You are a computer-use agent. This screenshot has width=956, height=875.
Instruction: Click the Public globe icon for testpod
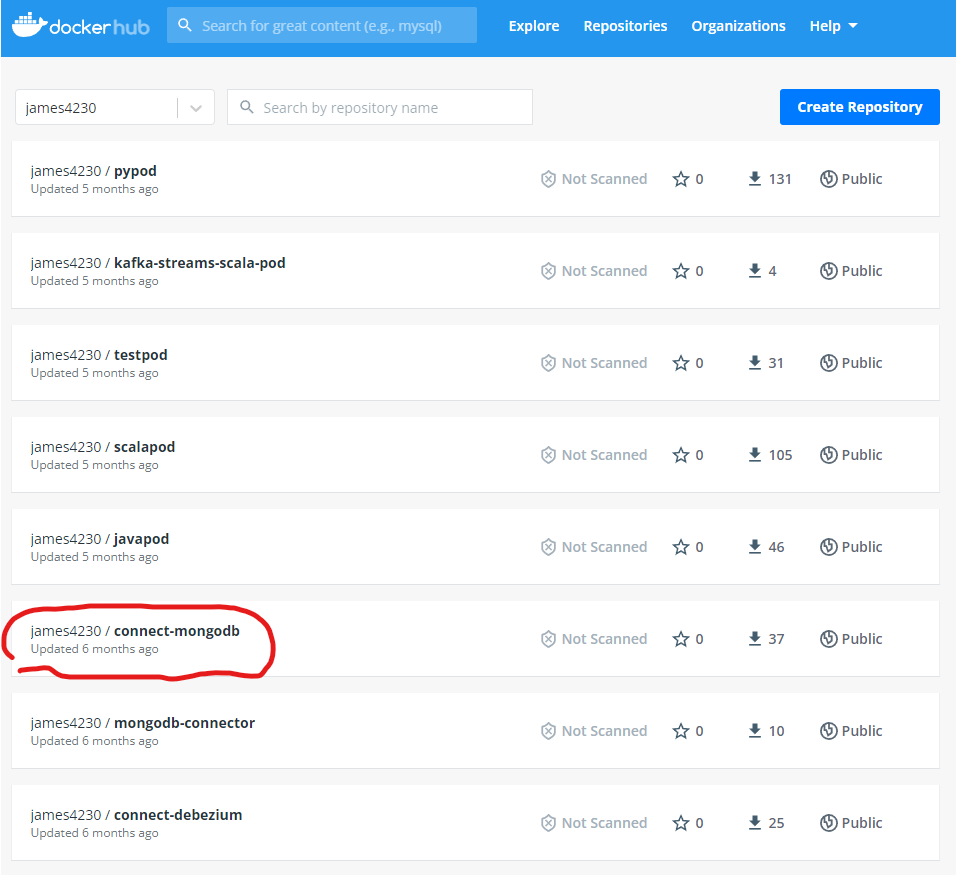pos(828,363)
